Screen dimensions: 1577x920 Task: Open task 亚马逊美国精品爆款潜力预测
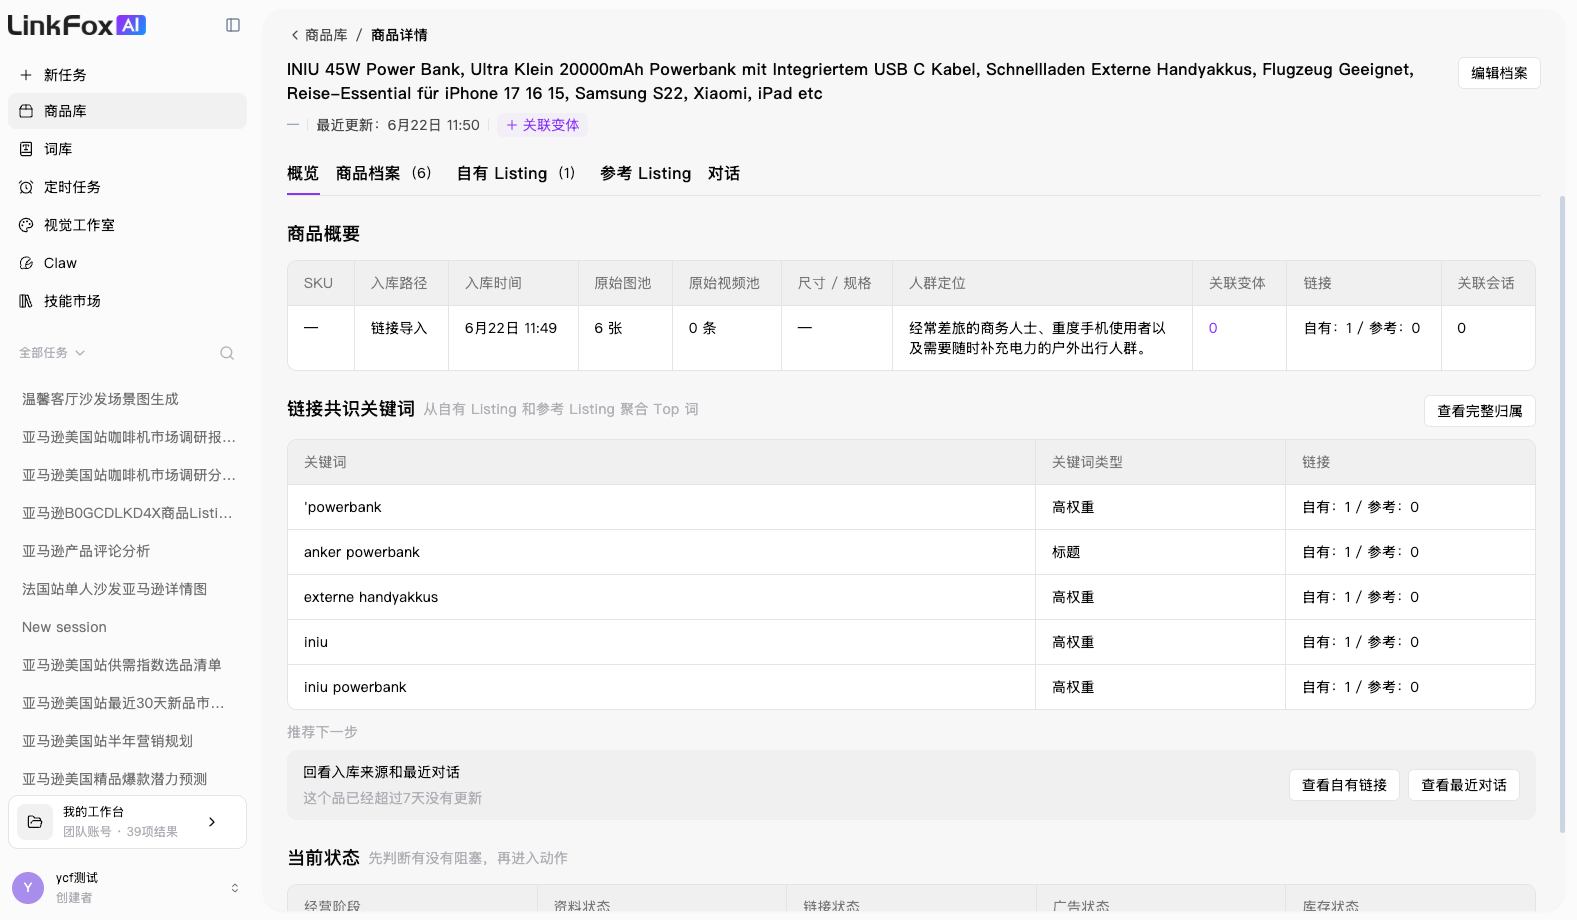point(114,779)
